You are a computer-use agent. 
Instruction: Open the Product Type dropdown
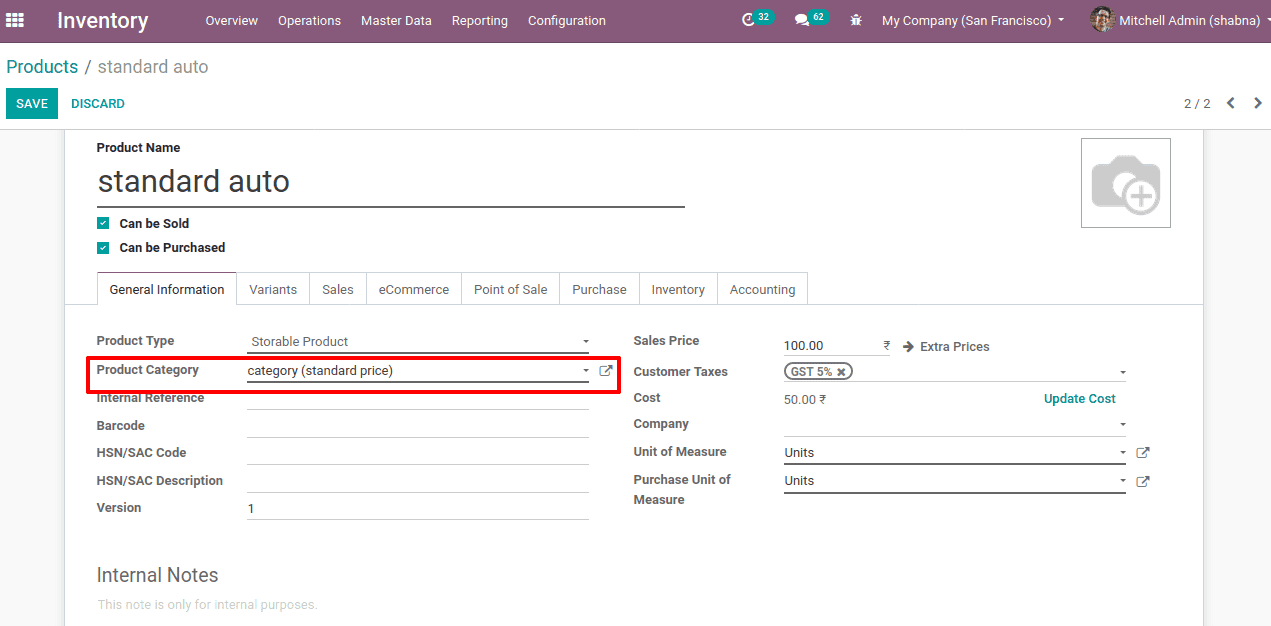pyautogui.click(x=418, y=342)
